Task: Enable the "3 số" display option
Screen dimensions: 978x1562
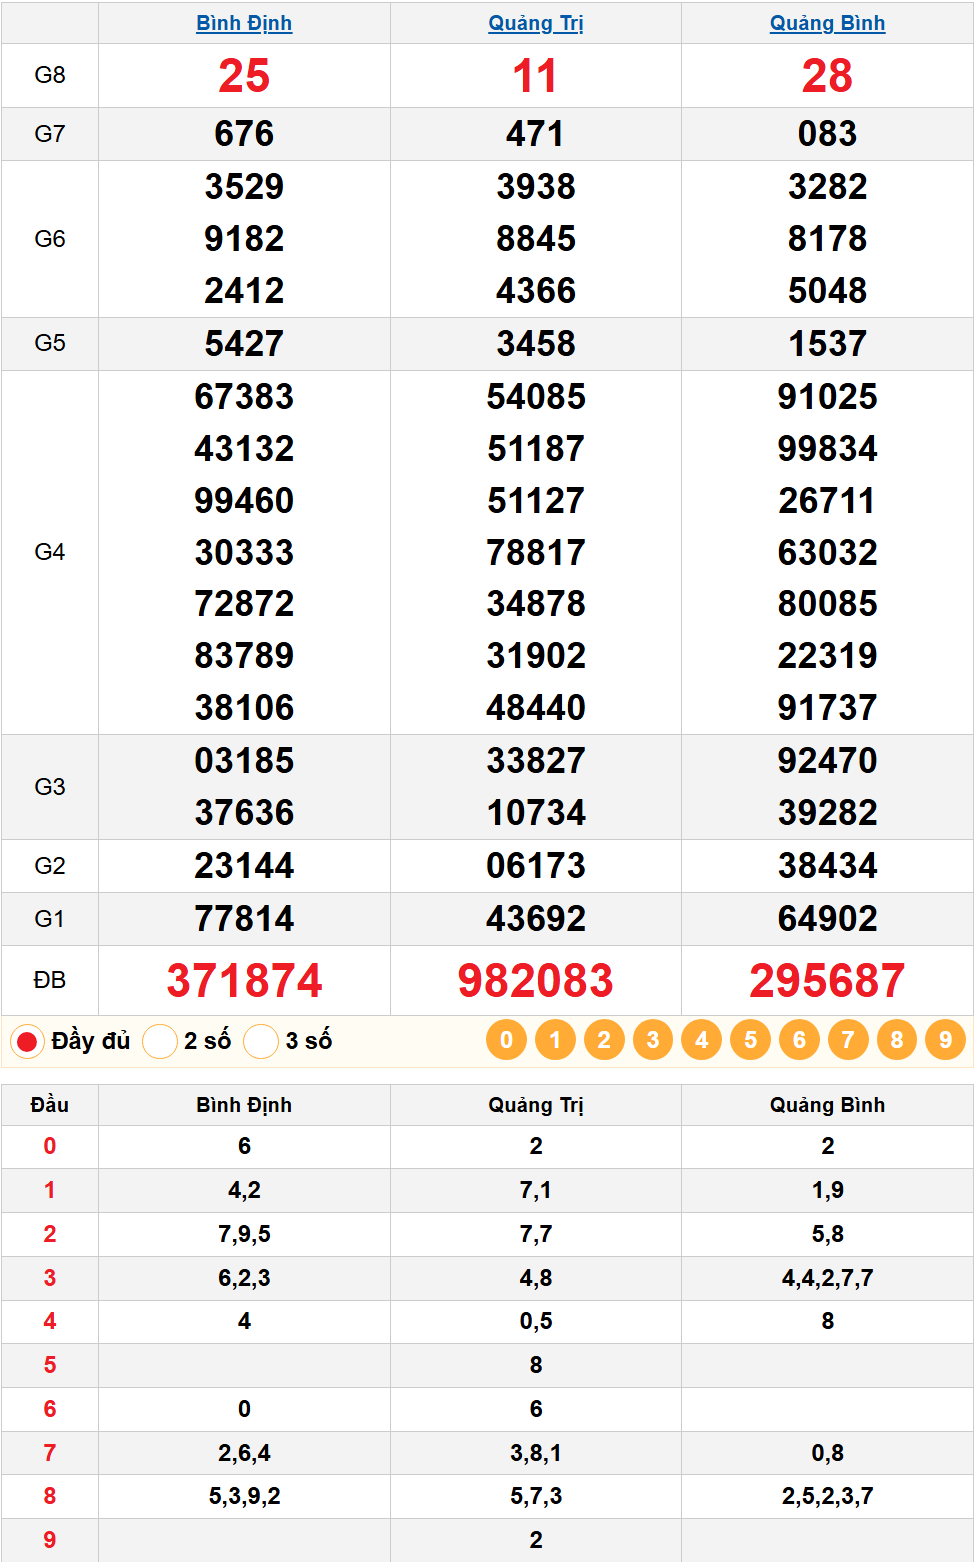Action: (261, 1042)
